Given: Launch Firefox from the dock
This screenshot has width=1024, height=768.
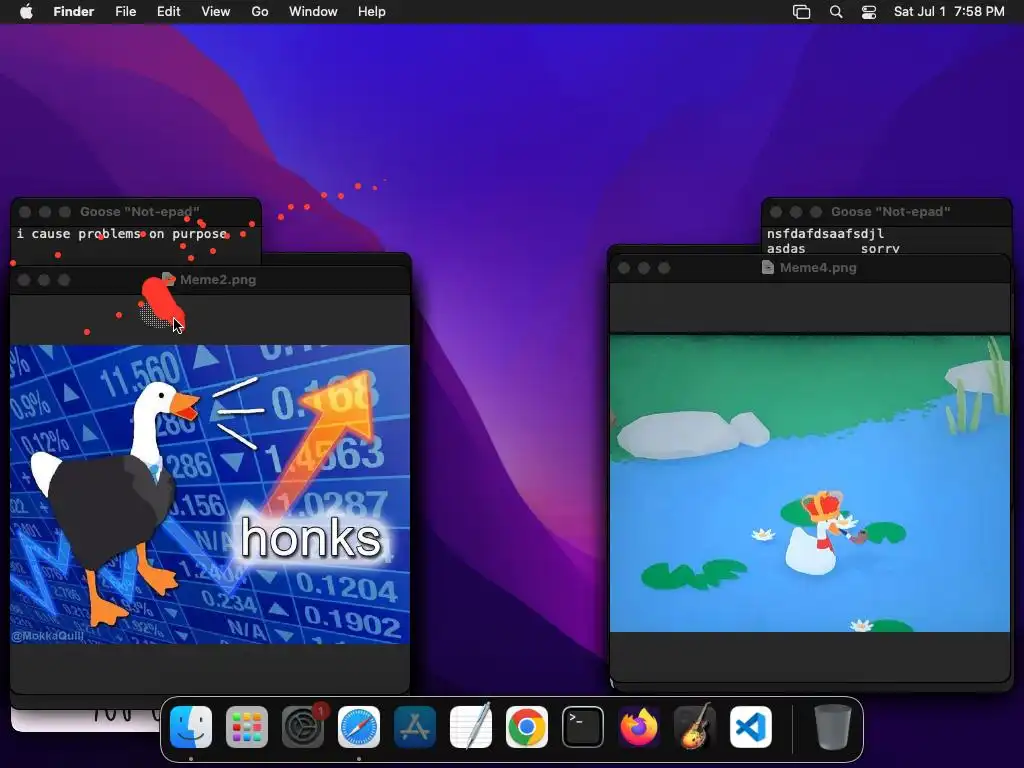Looking at the screenshot, I should pos(639,727).
